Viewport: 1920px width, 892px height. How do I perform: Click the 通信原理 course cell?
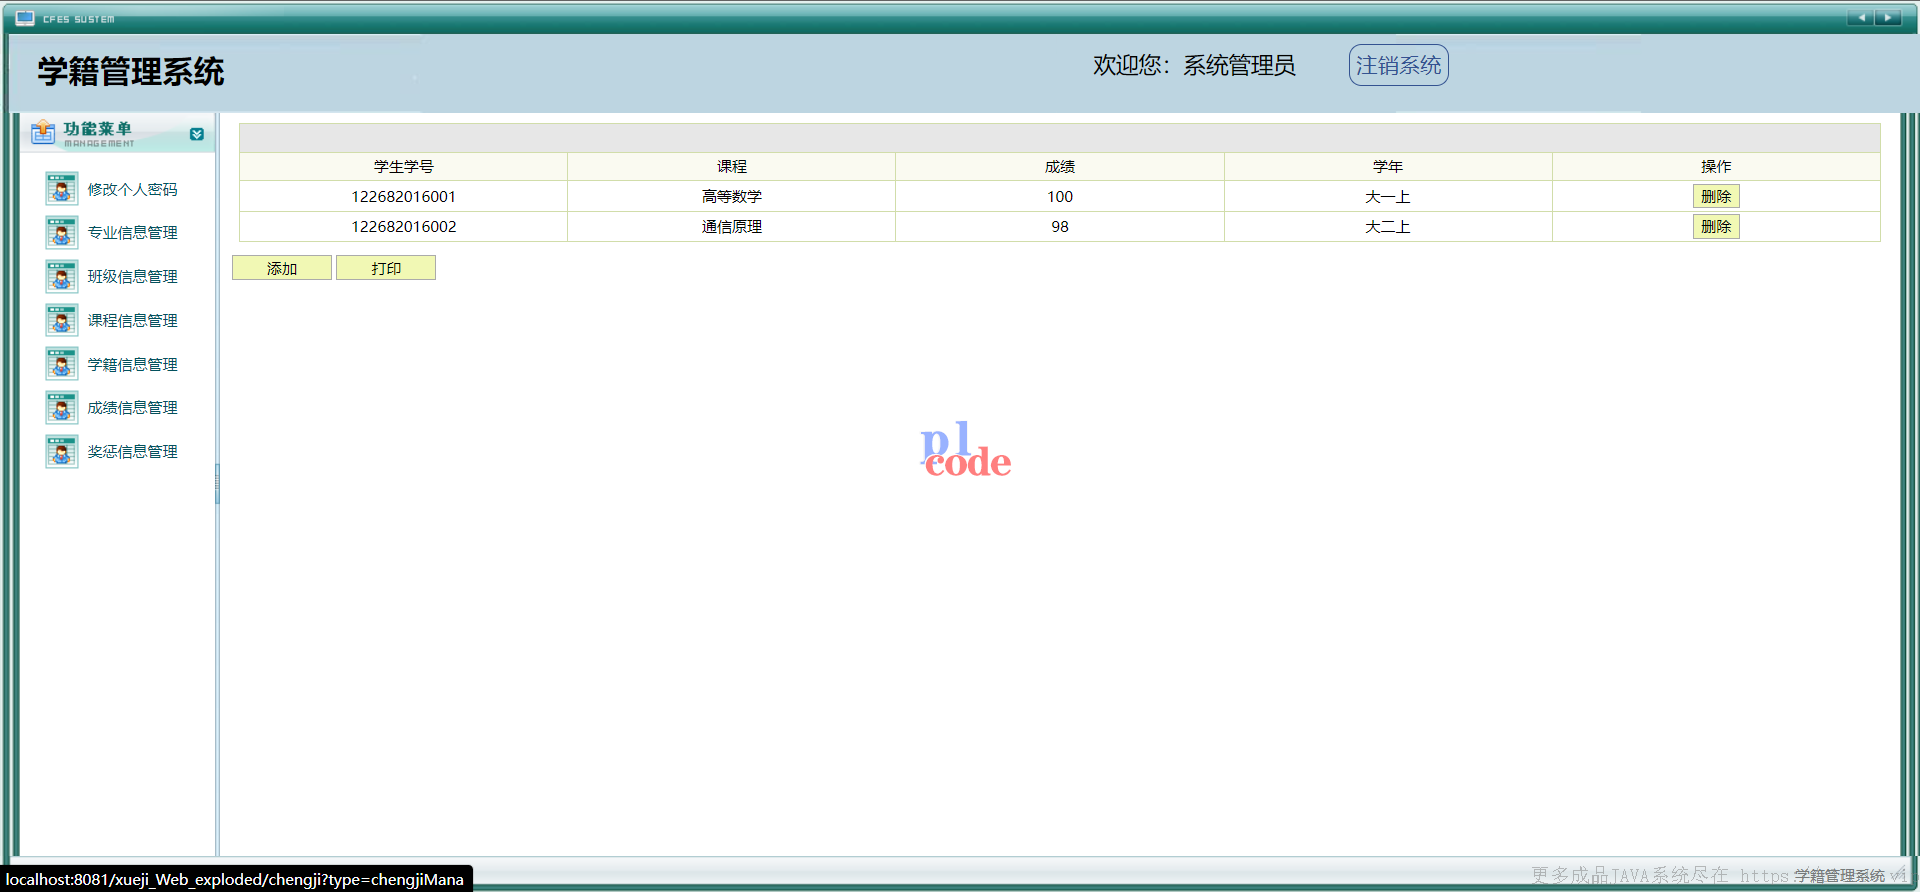point(732,227)
